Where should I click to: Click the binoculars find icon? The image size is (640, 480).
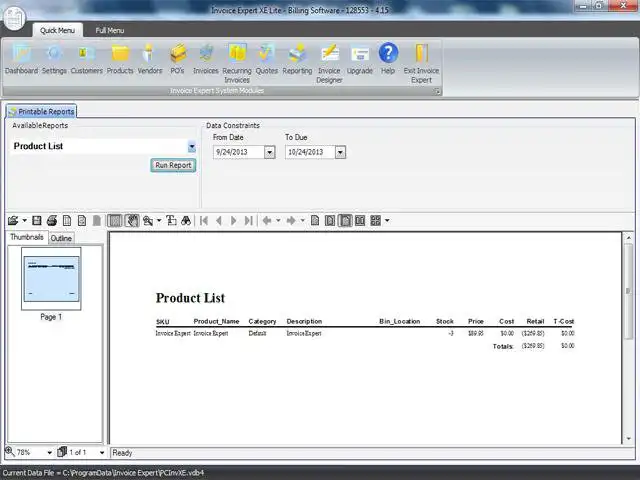click(x=186, y=221)
